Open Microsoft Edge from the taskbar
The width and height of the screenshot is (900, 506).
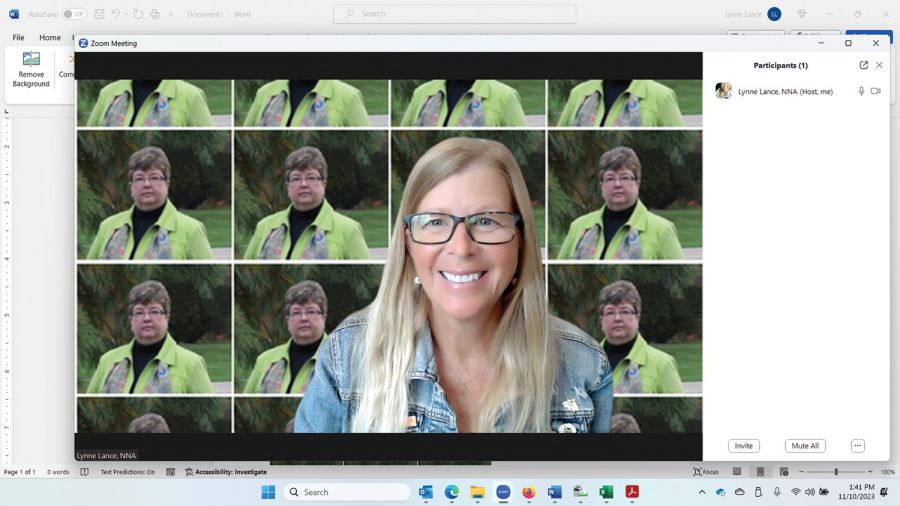click(x=452, y=492)
